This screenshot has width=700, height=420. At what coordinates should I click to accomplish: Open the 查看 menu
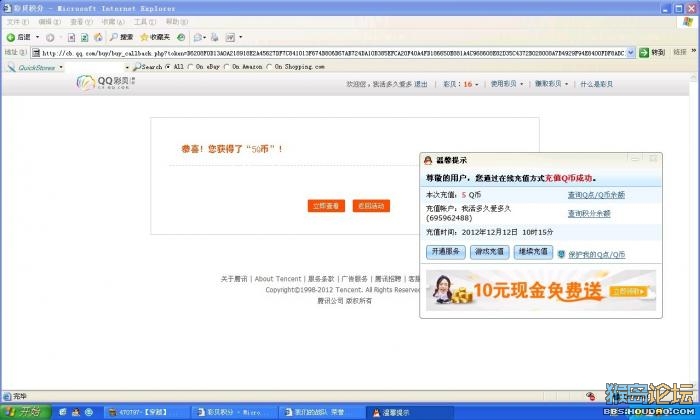(x=81, y=21)
